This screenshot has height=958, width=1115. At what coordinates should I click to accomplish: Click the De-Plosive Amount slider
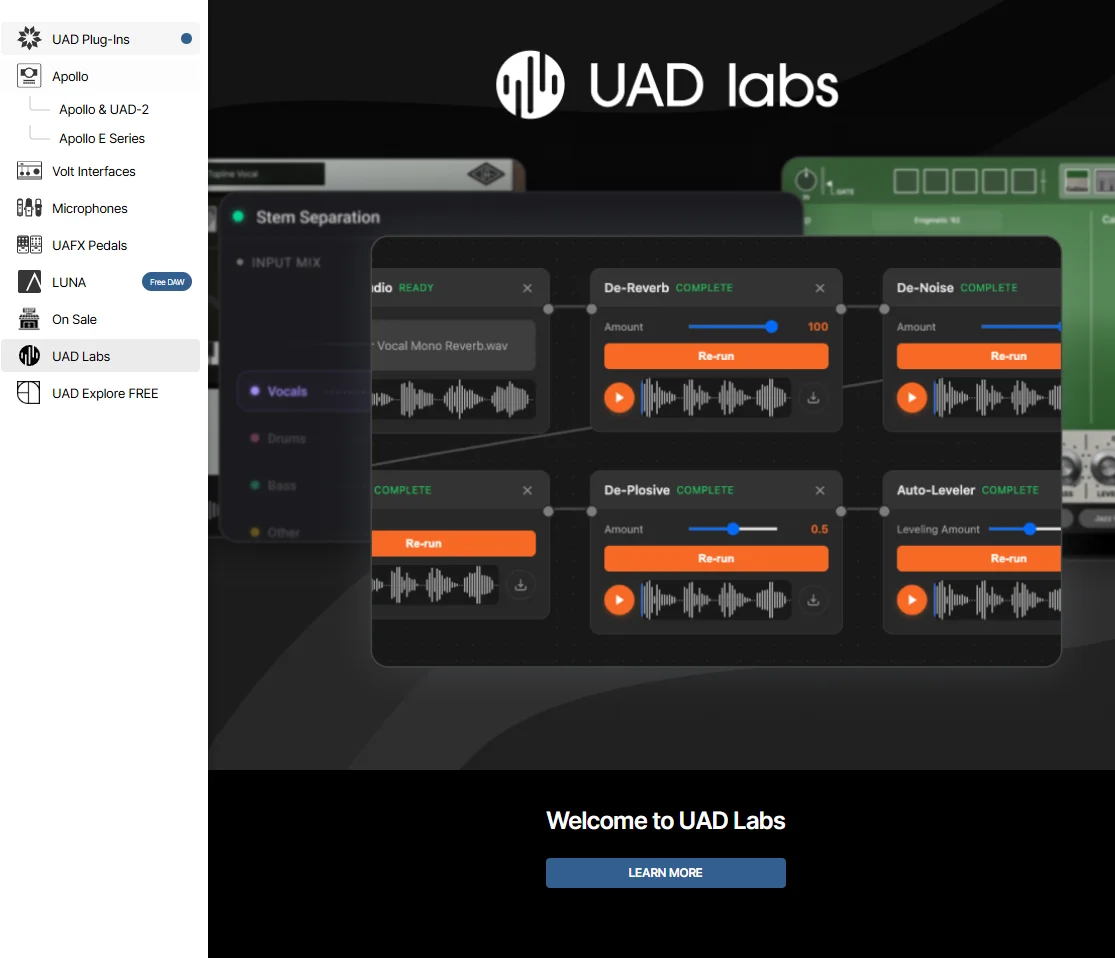pos(732,529)
